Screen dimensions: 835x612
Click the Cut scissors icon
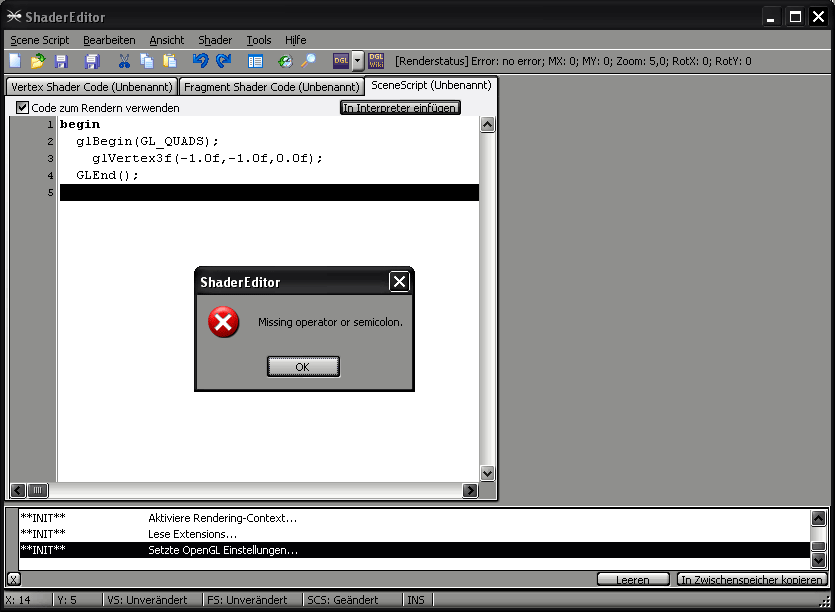pos(125,61)
